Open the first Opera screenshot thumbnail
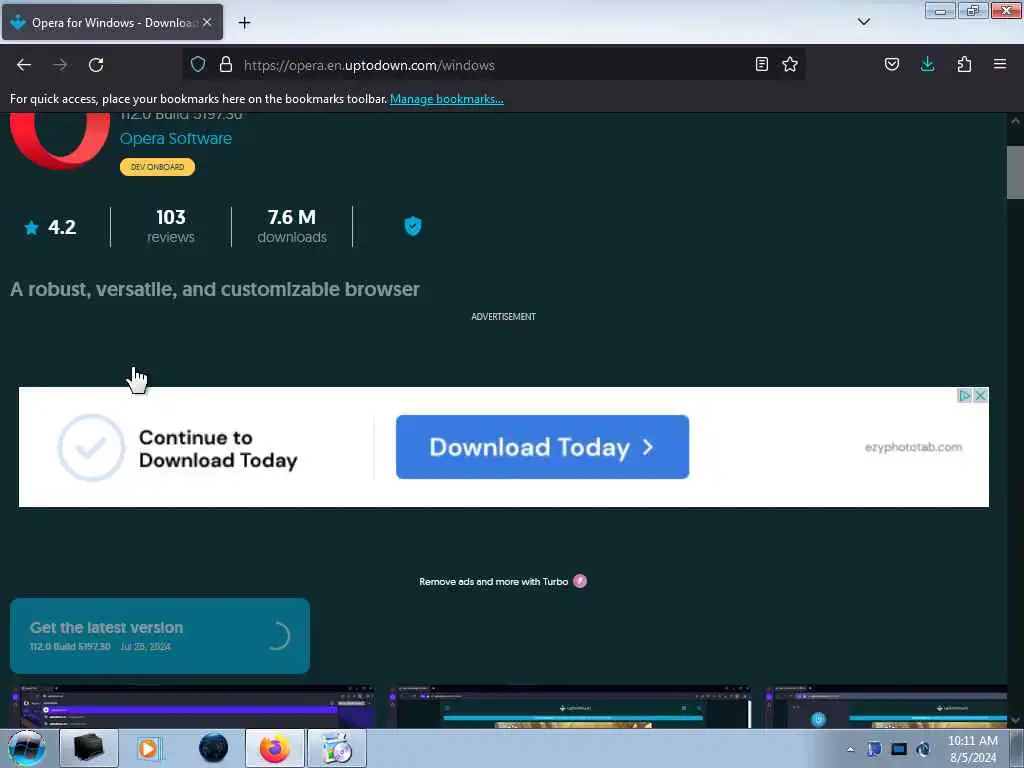This screenshot has width=1024, height=768. click(193, 706)
